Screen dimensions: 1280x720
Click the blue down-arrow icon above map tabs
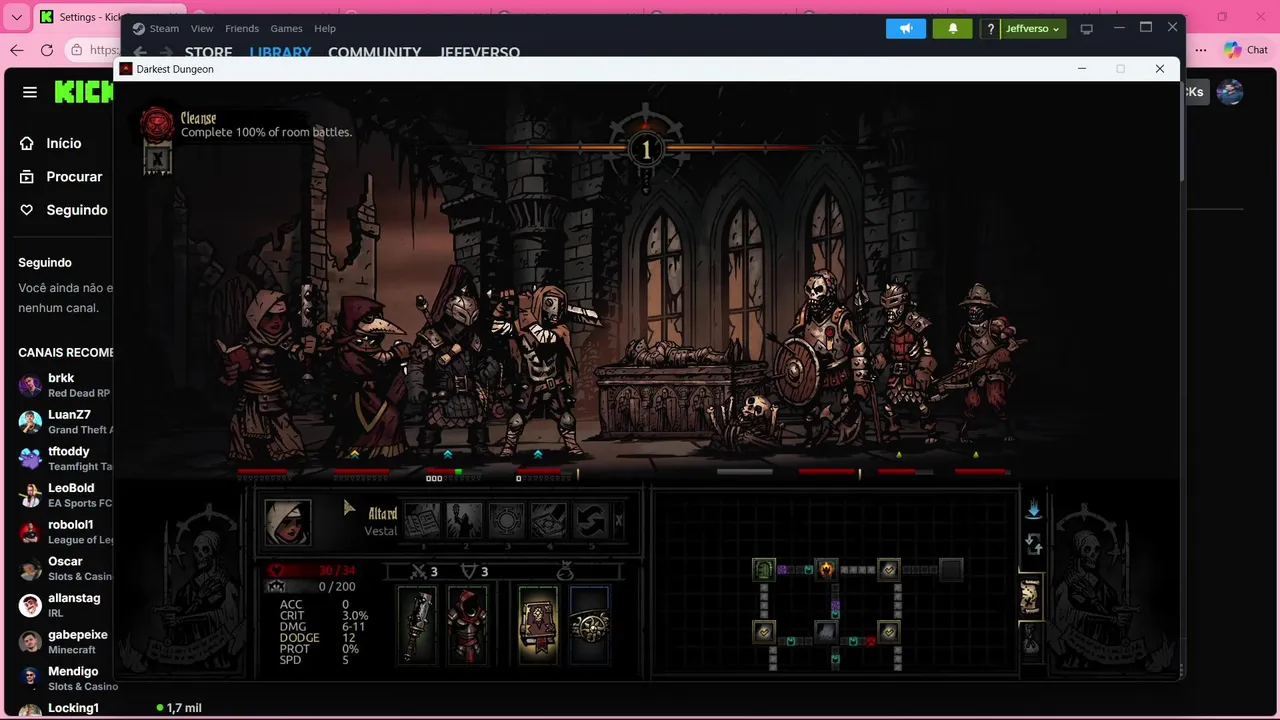pyautogui.click(x=1033, y=510)
